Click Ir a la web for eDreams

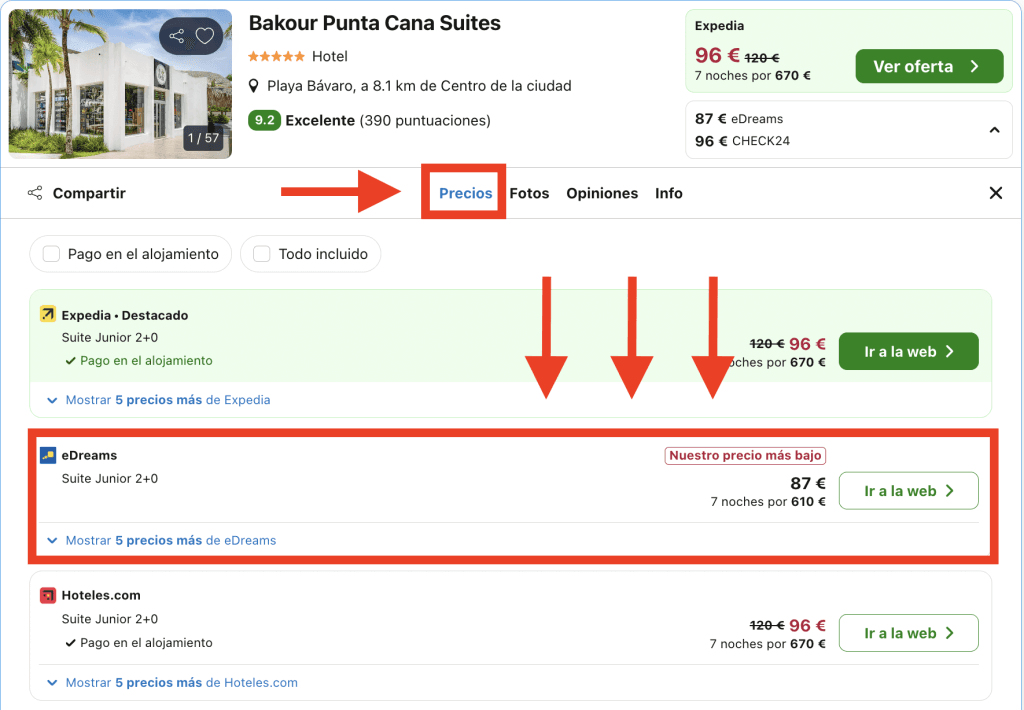(x=908, y=491)
